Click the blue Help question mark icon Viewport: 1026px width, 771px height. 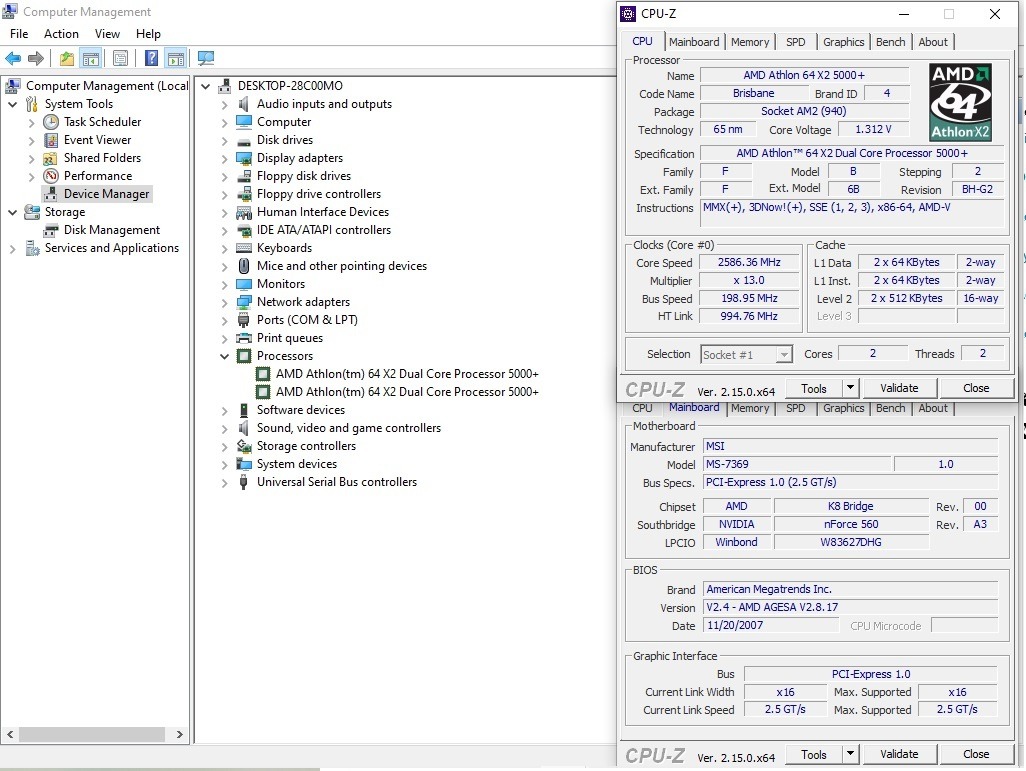tap(151, 58)
